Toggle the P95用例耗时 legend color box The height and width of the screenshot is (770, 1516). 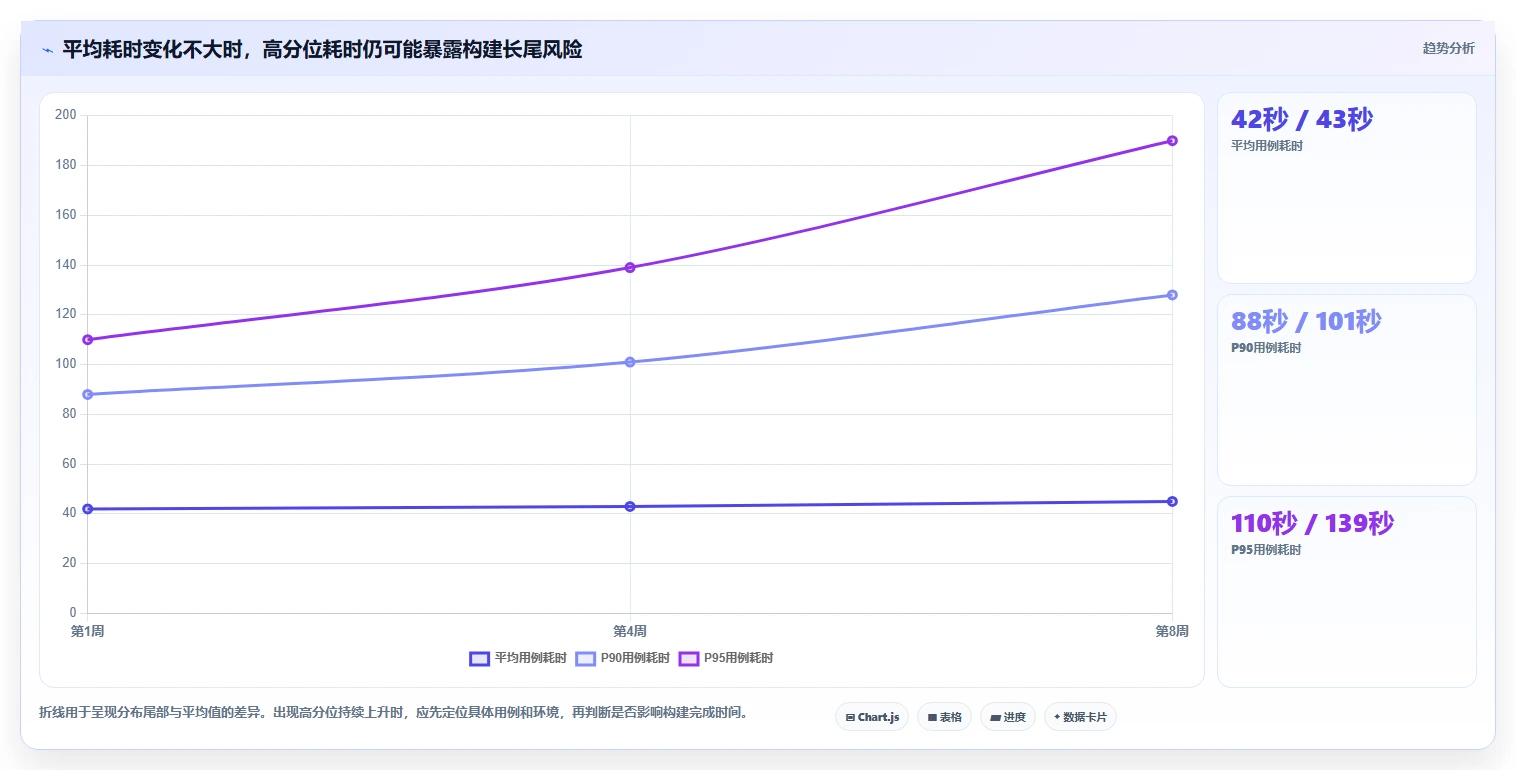click(x=688, y=658)
